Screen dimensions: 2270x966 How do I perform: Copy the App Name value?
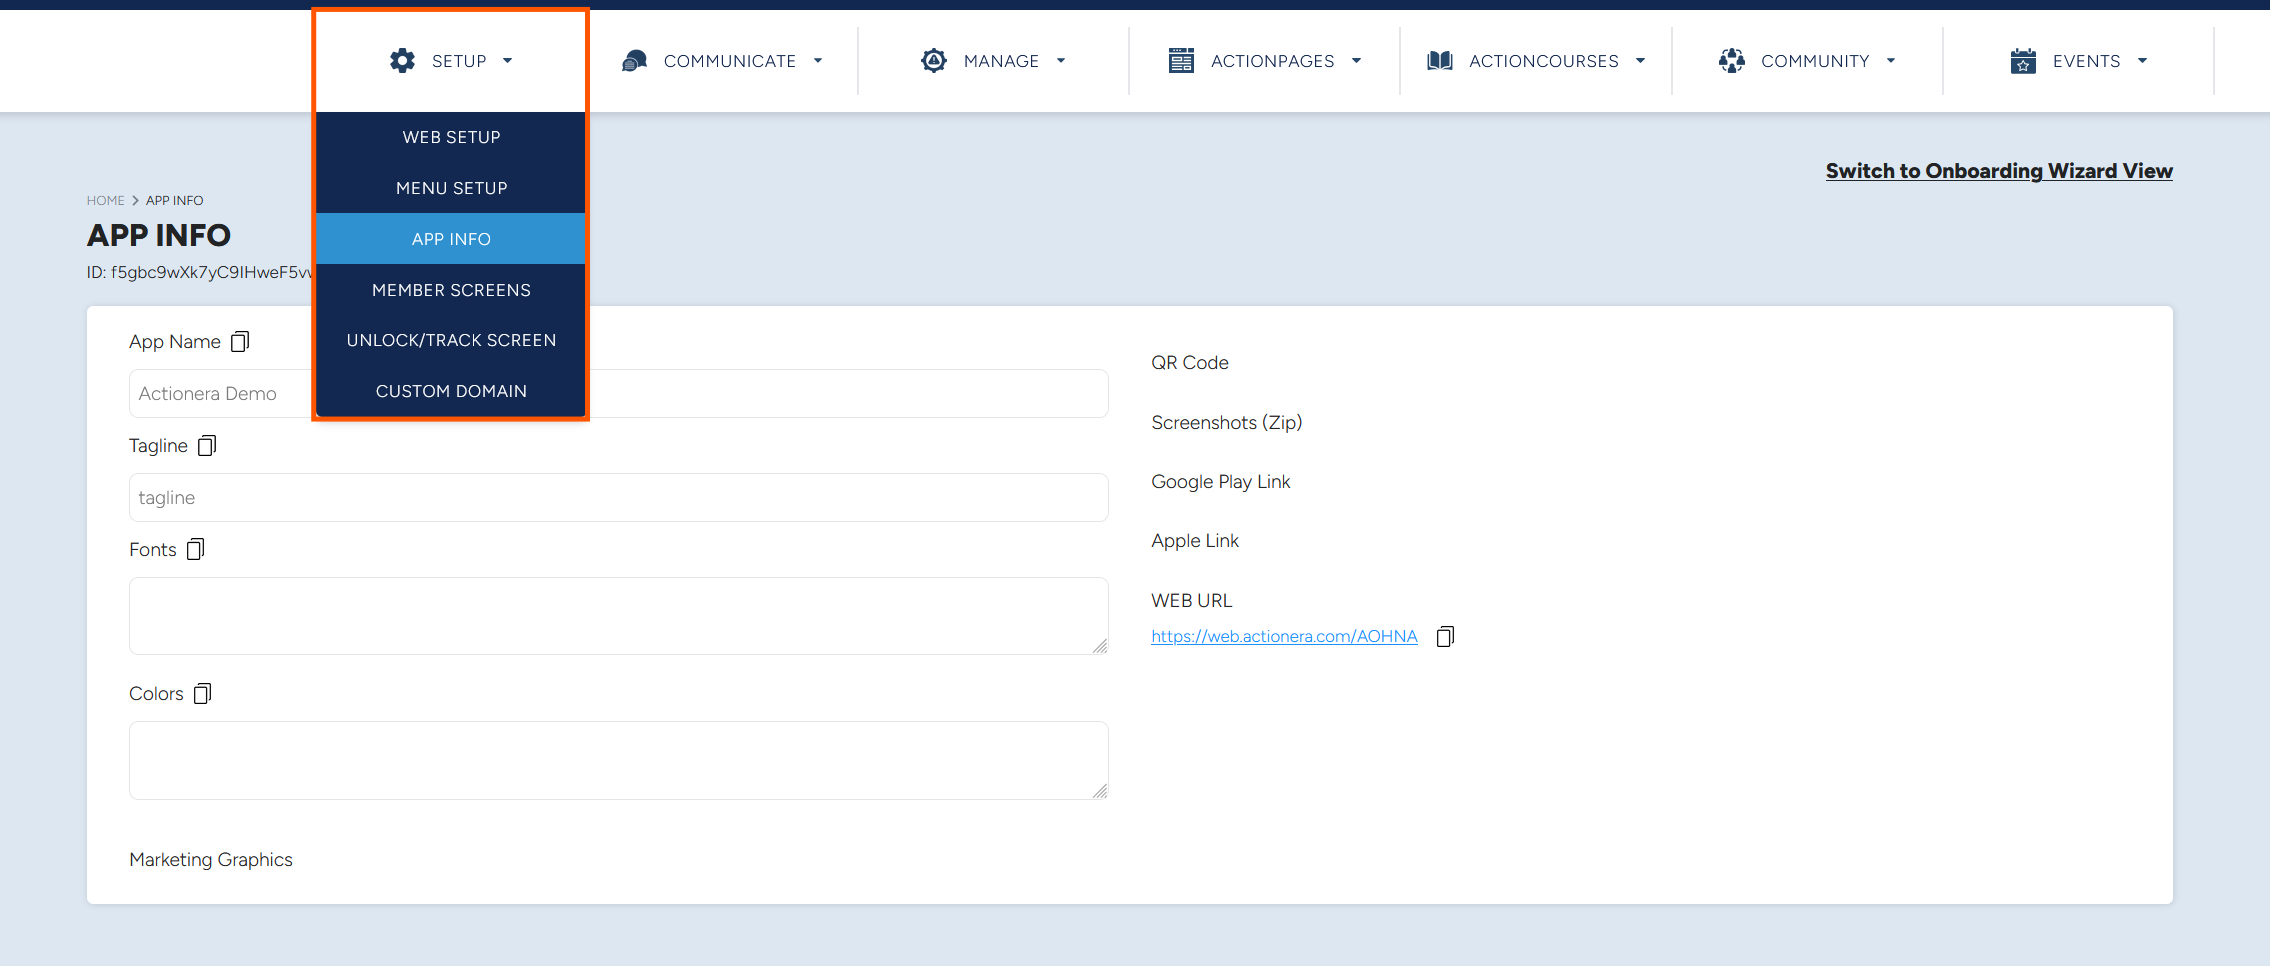coord(240,342)
